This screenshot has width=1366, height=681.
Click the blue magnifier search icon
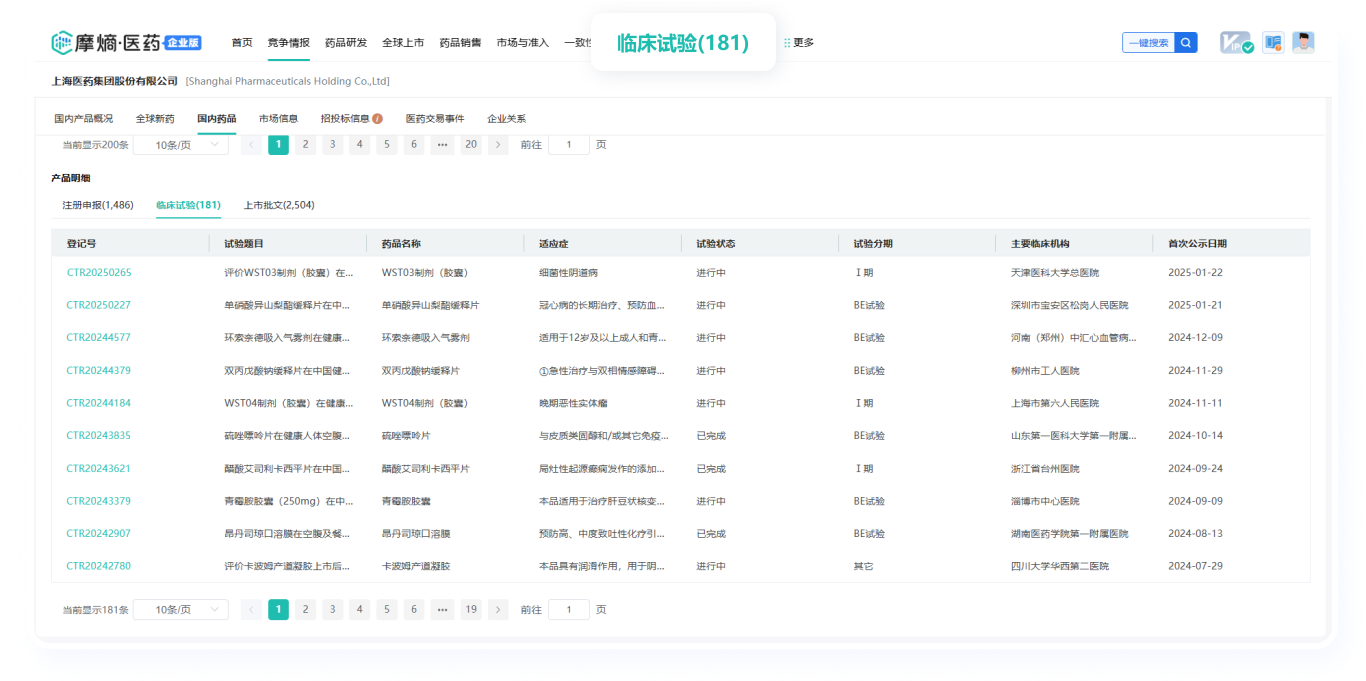point(1186,43)
